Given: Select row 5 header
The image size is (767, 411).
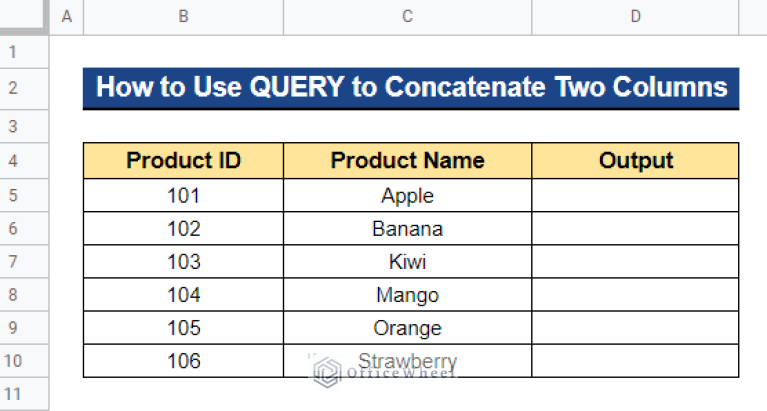Looking at the screenshot, I should [x=24, y=195].
